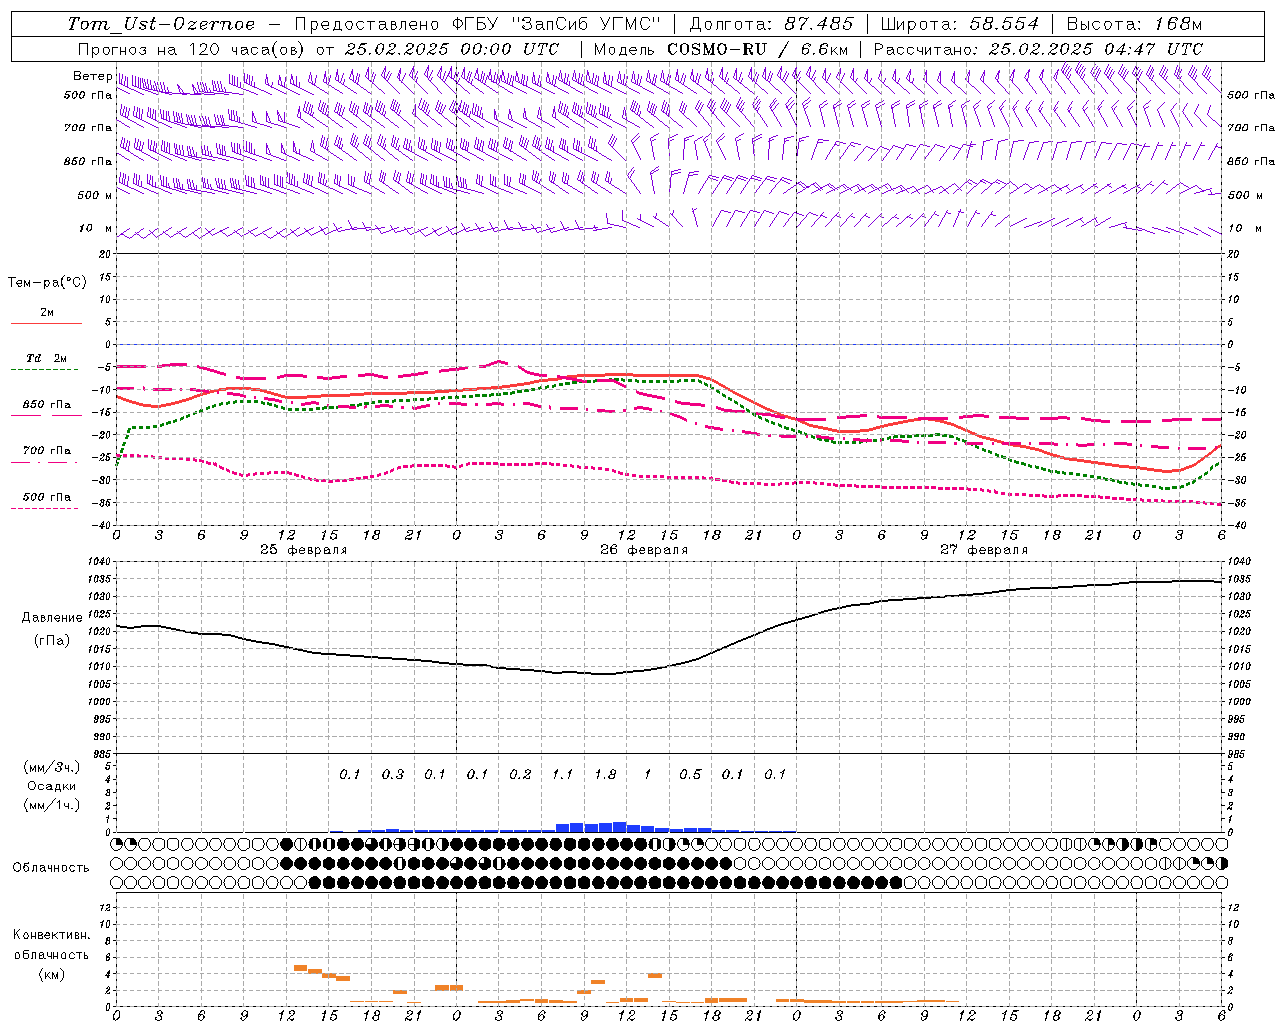The image size is (1280, 1024).
Task: Click the 26 февраля date label
Action: (644, 550)
